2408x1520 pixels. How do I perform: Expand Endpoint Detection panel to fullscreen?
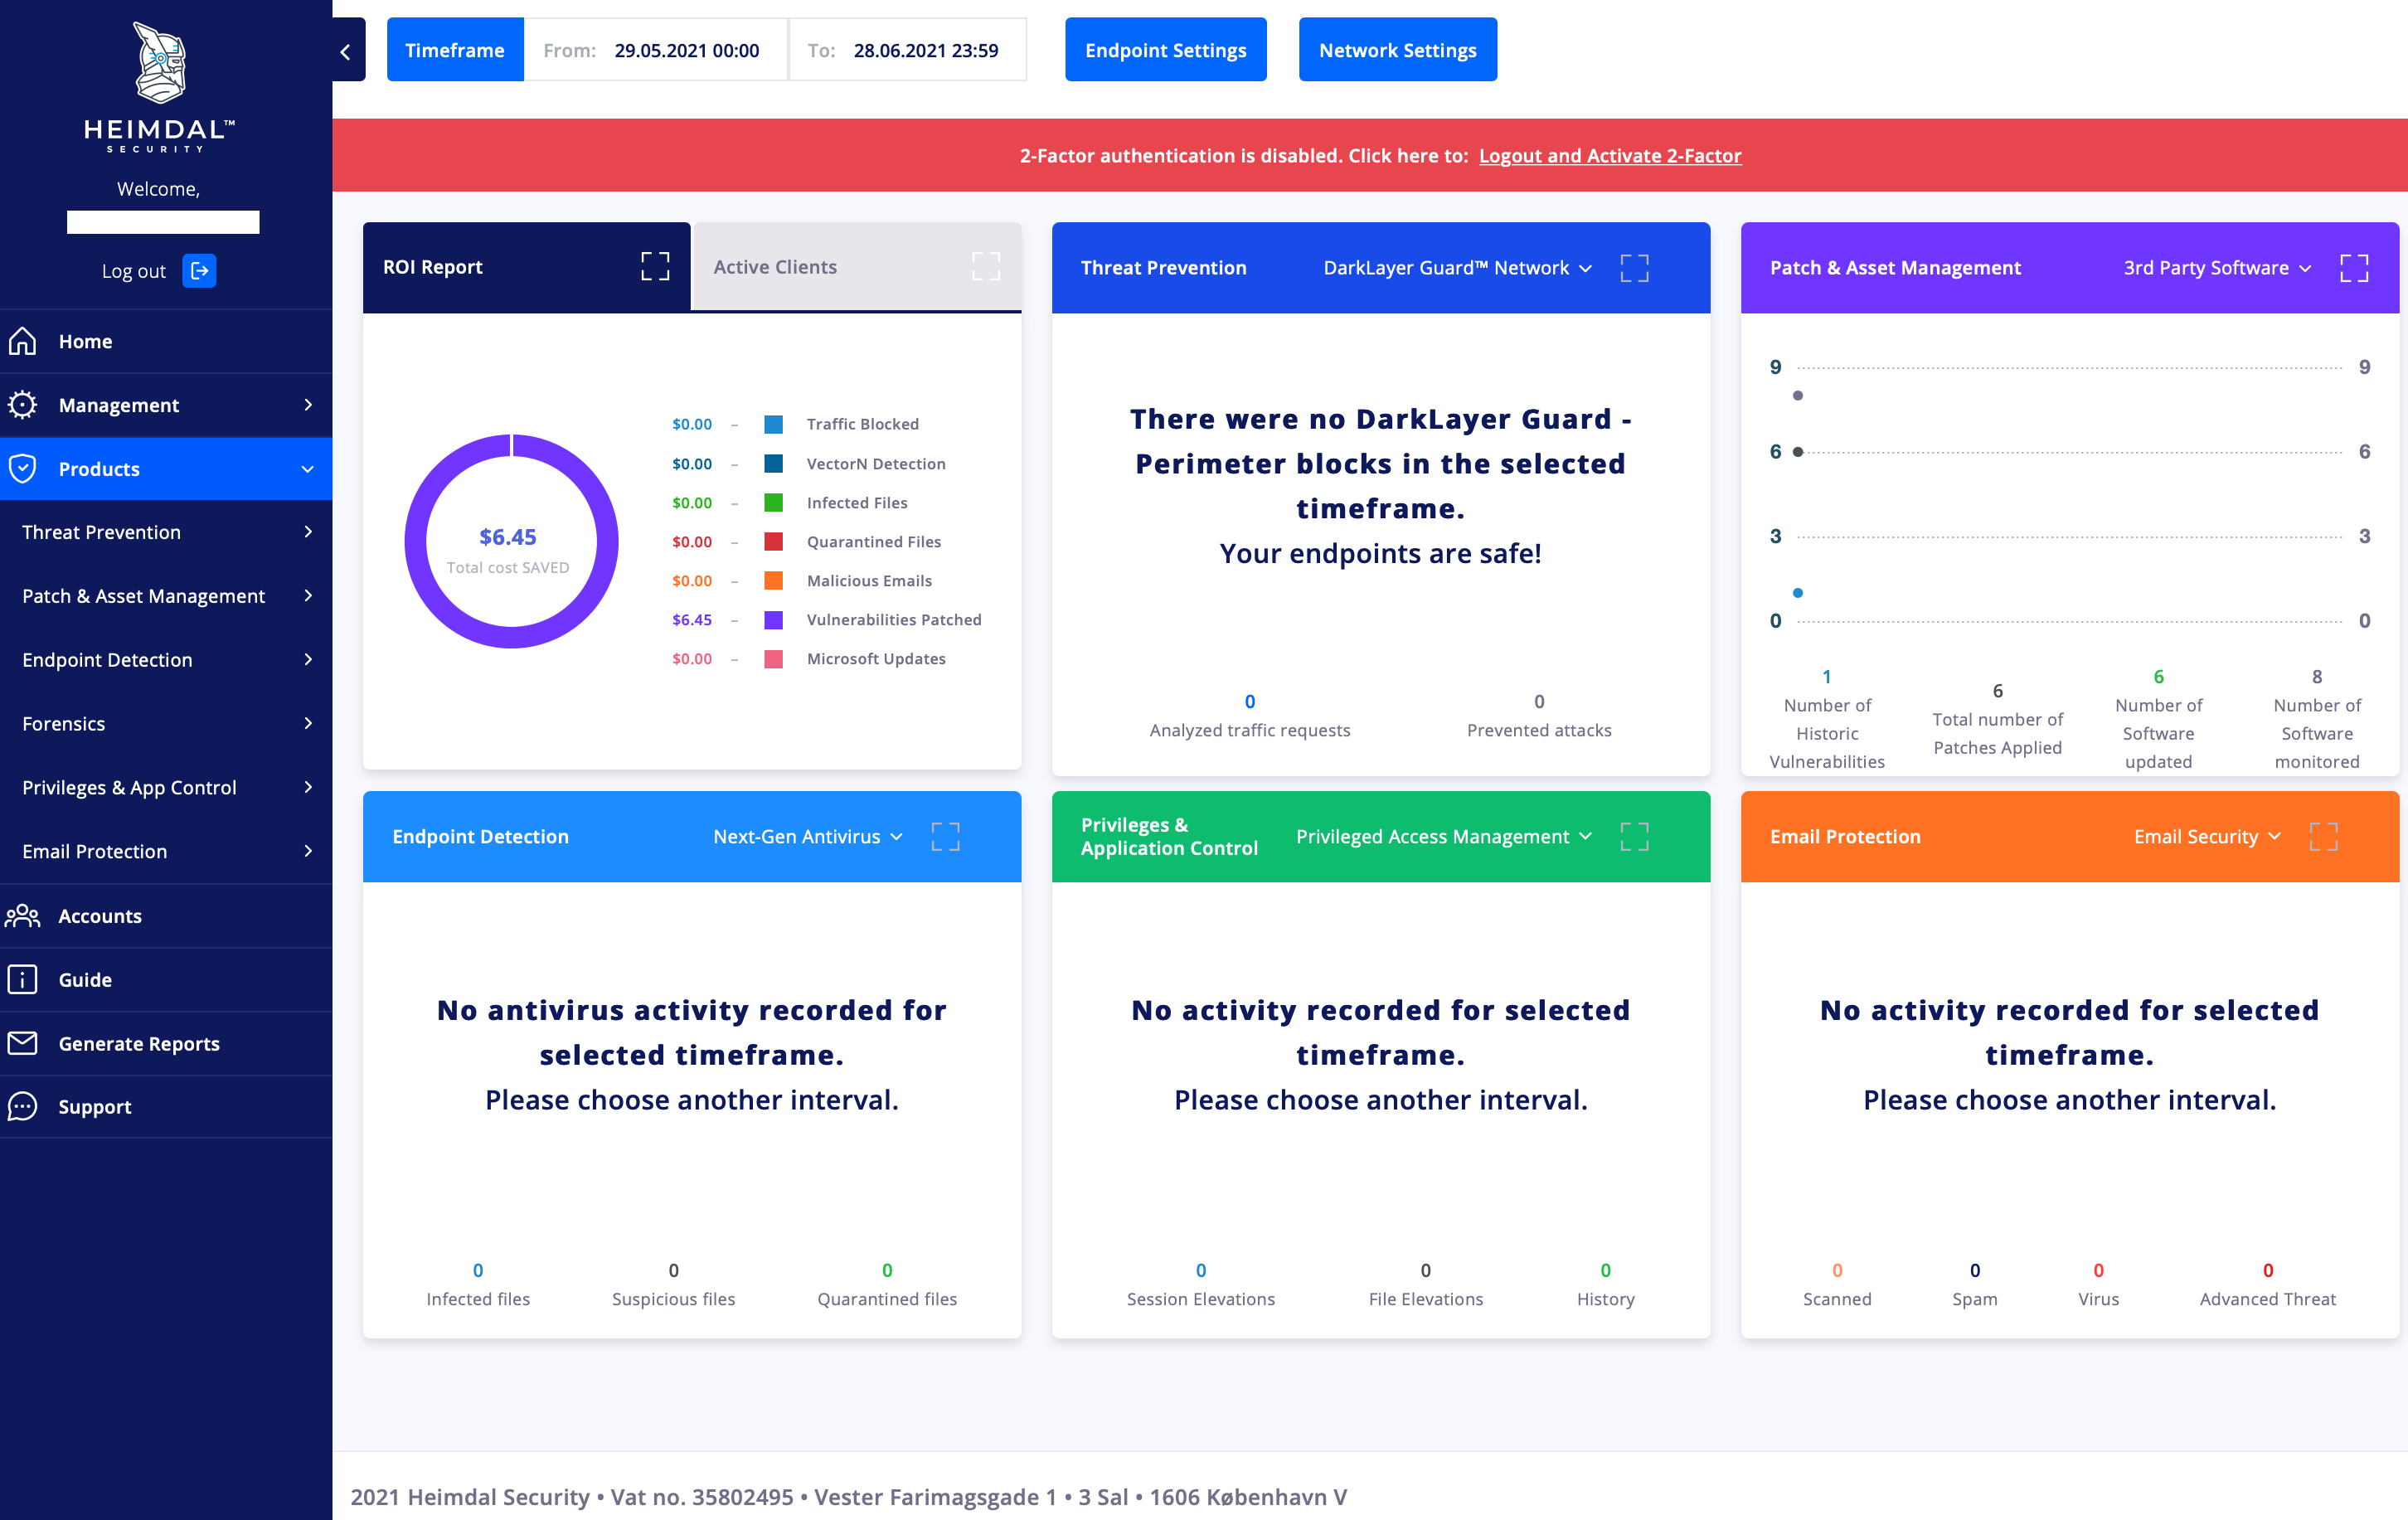(945, 836)
